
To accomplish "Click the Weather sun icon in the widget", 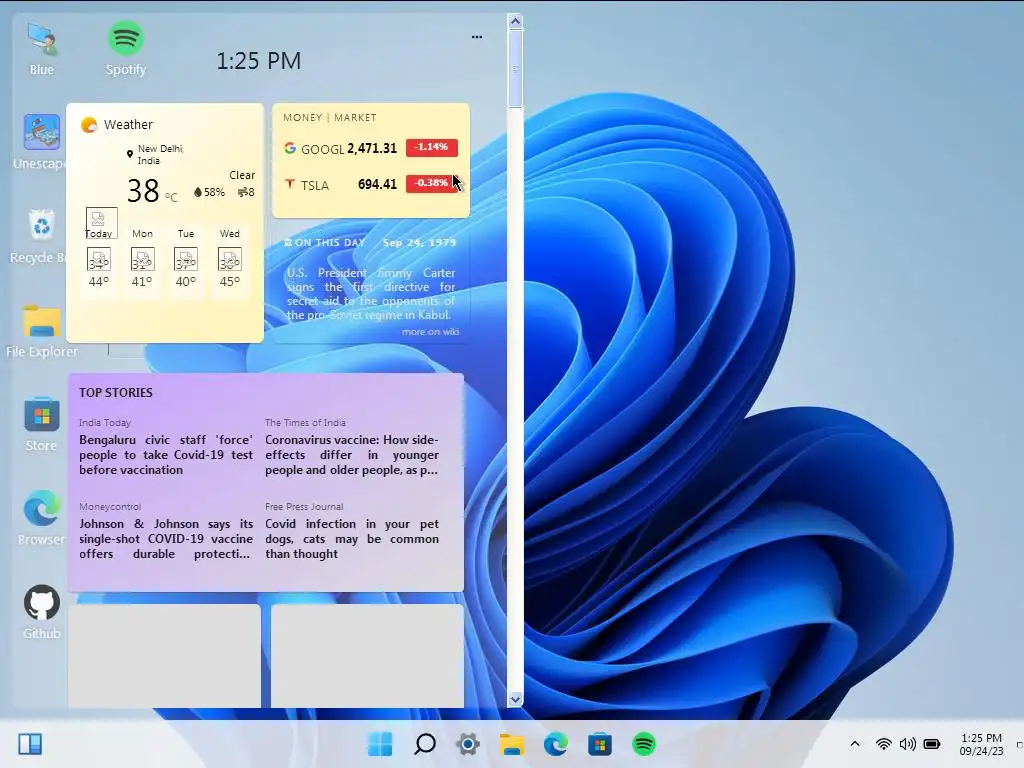I will (x=89, y=125).
